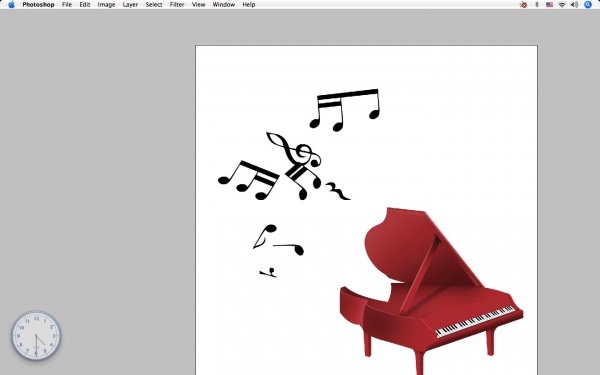Open the Select menu
Viewport: 600px width, 375px height.
tap(154, 5)
